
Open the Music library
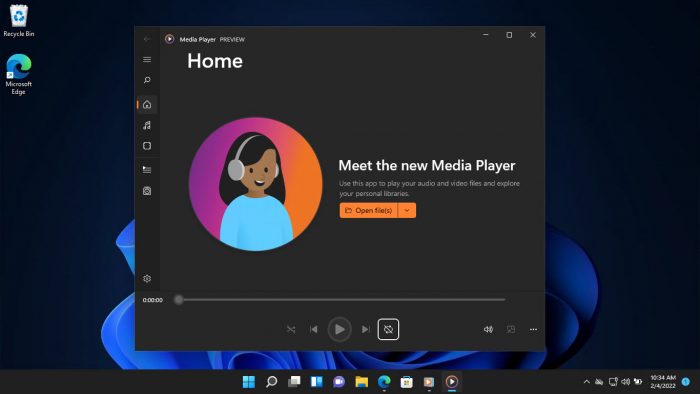point(147,125)
